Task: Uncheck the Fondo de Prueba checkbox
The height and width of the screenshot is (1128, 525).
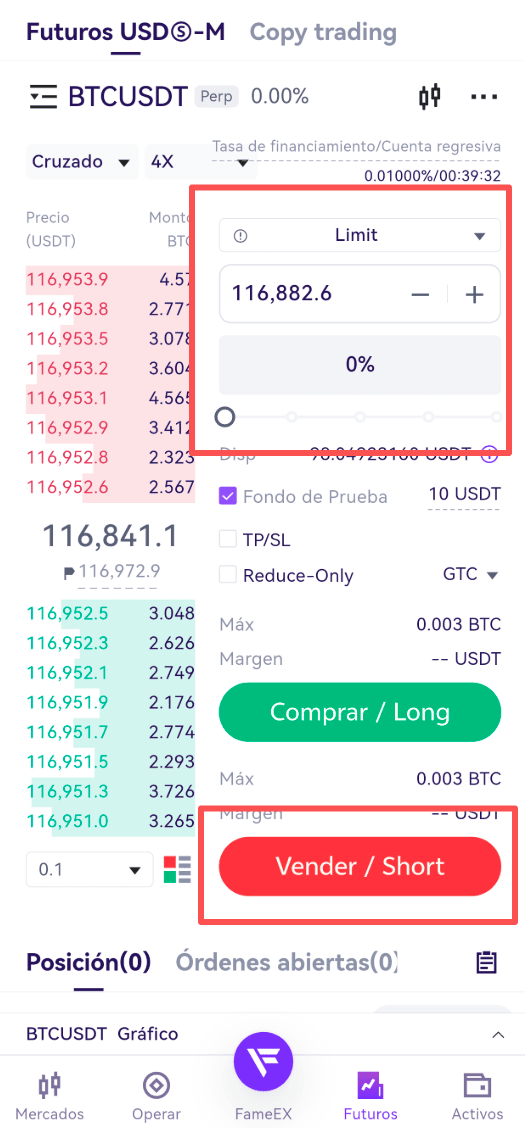Action: pyautogui.click(x=228, y=496)
